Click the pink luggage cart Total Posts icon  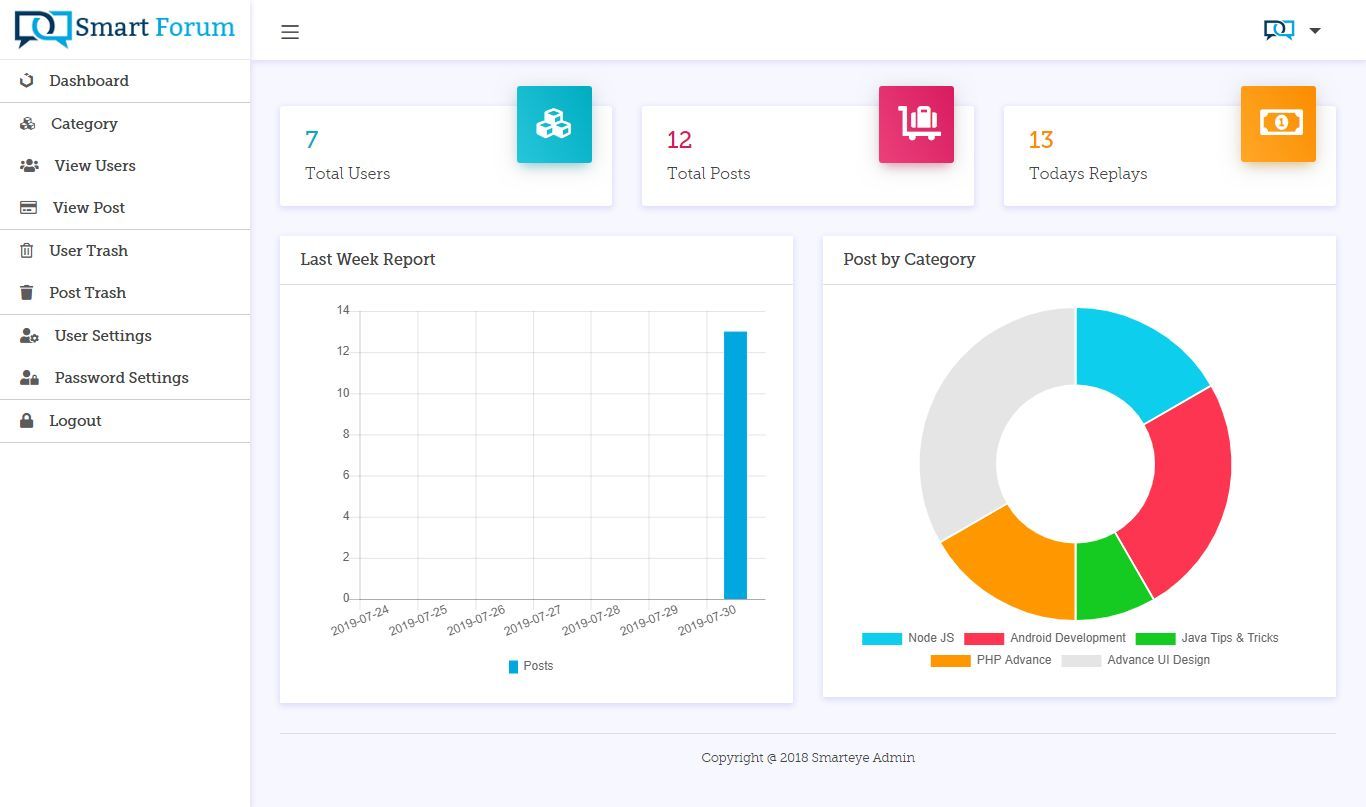916,124
